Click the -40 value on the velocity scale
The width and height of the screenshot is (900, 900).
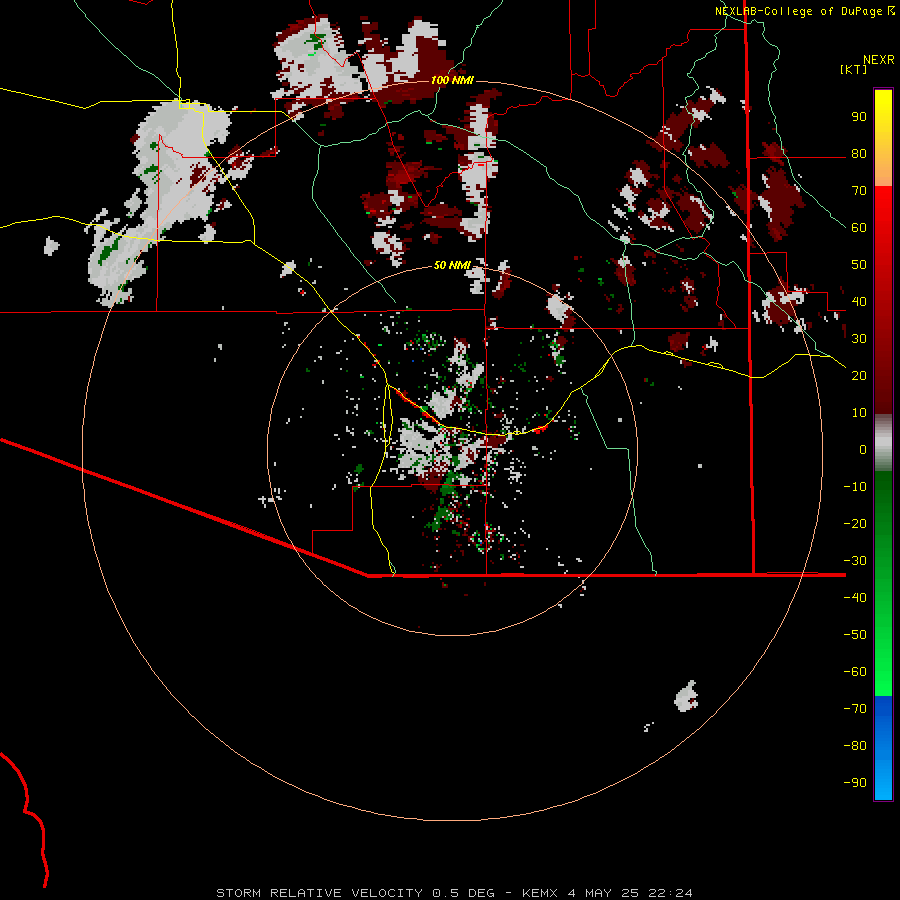855,598
